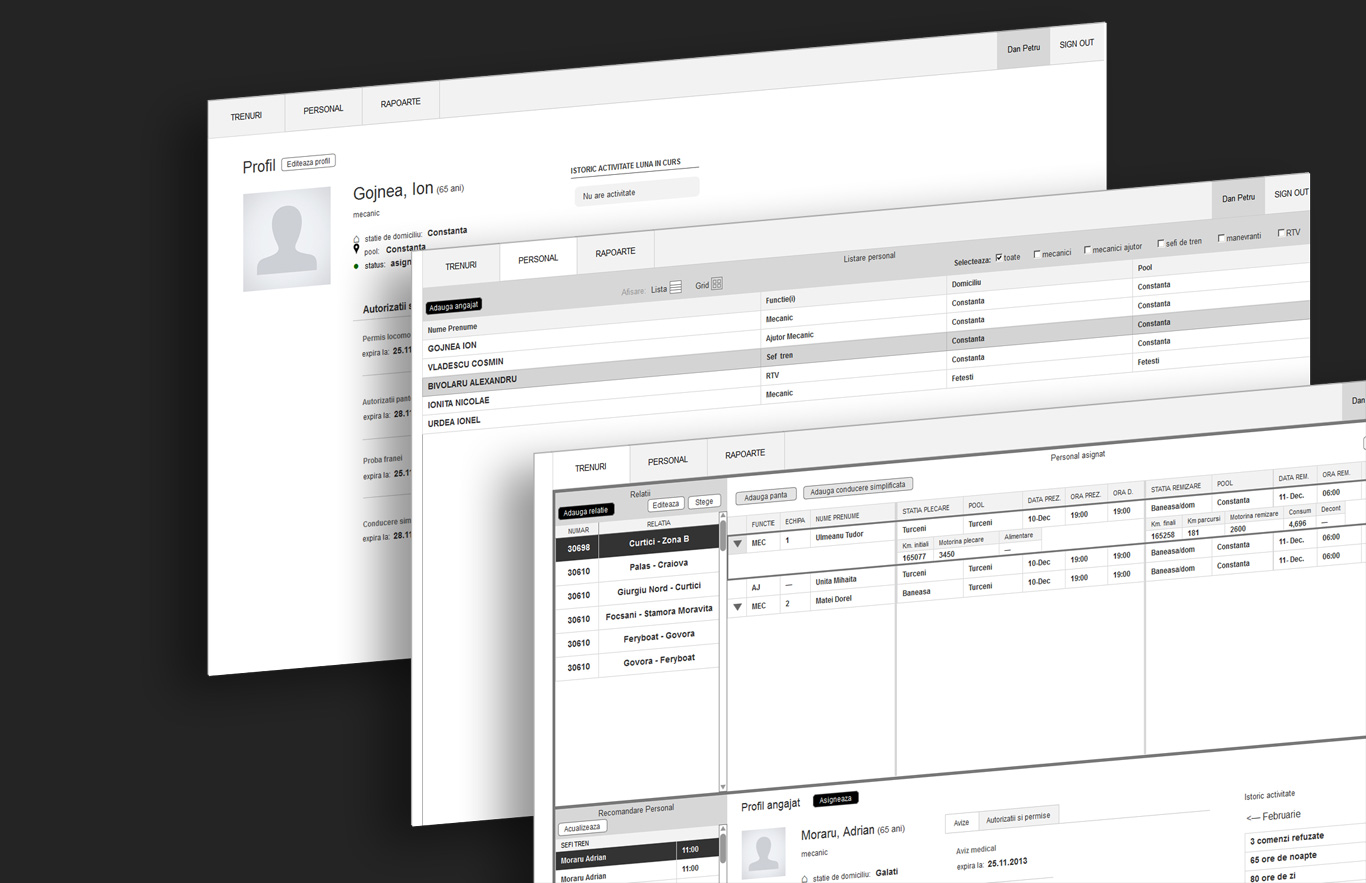Screen dimensions: 1366x883
Task: Click the profile avatar of Gojnea, Ion
Action: [x=287, y=239]
